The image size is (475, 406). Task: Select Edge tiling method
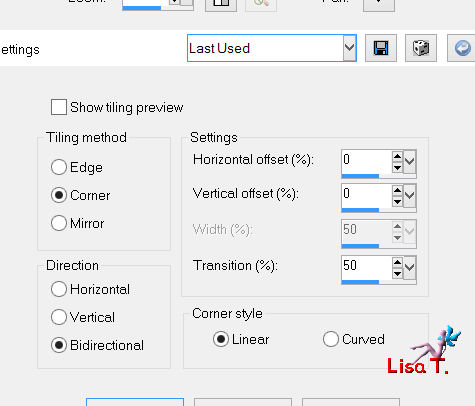(x=59, y=167)
